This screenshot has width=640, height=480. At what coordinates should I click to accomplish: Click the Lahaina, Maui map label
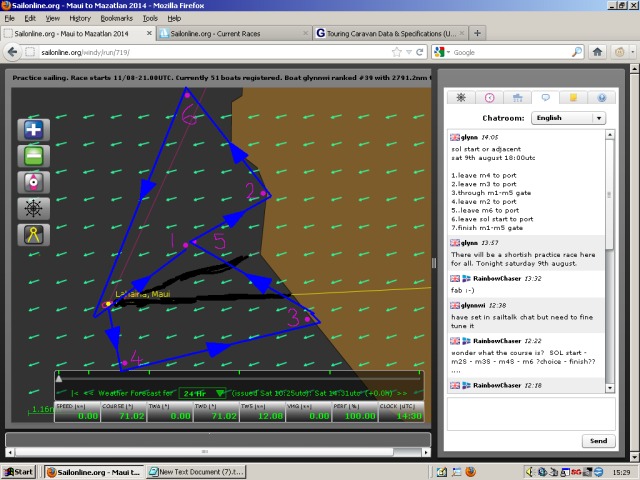point(142,294)
